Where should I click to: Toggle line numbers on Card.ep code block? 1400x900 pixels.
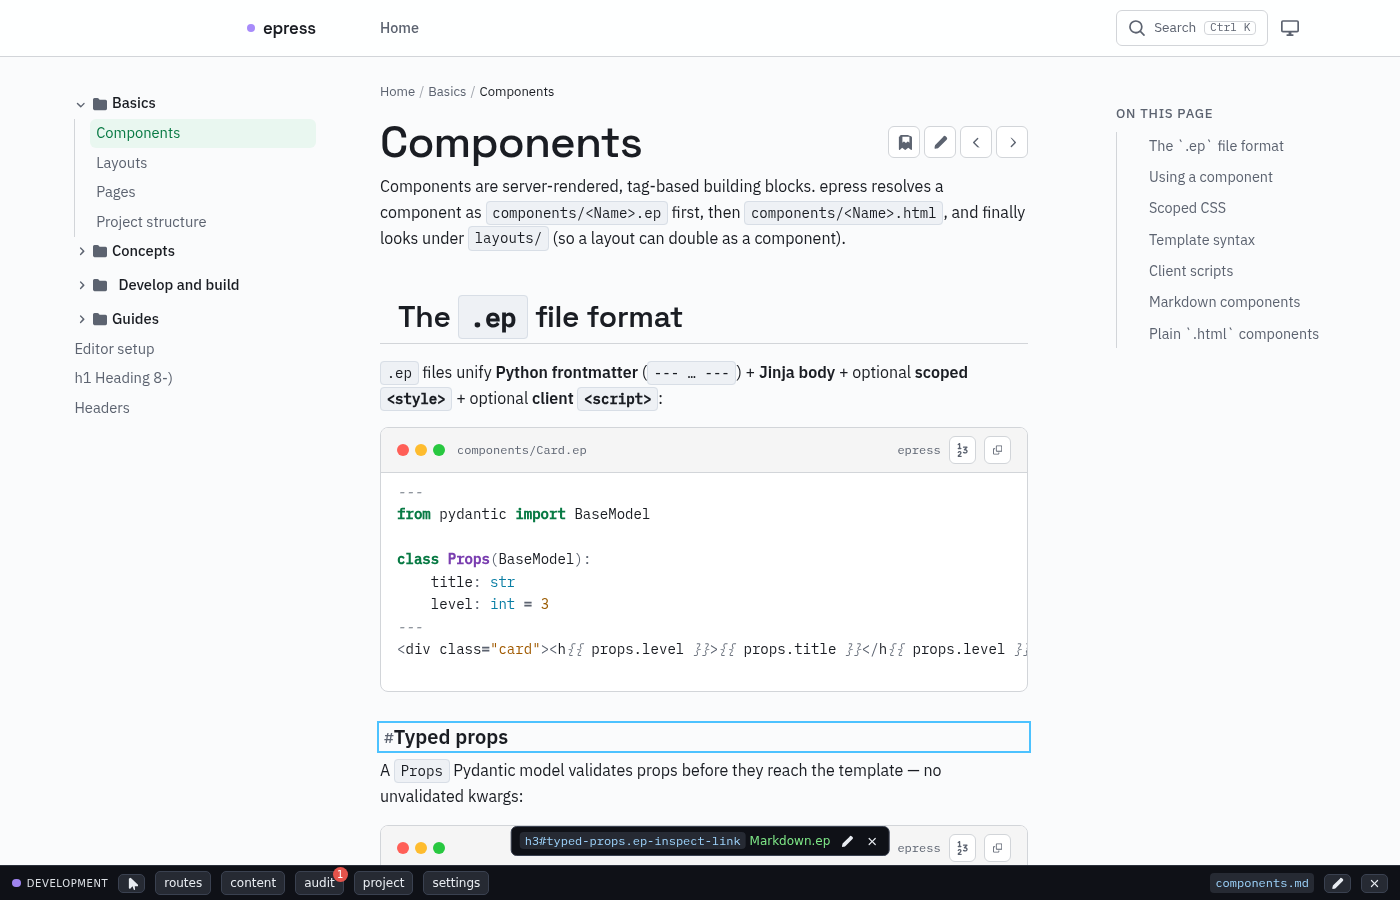tap(962, 450)
